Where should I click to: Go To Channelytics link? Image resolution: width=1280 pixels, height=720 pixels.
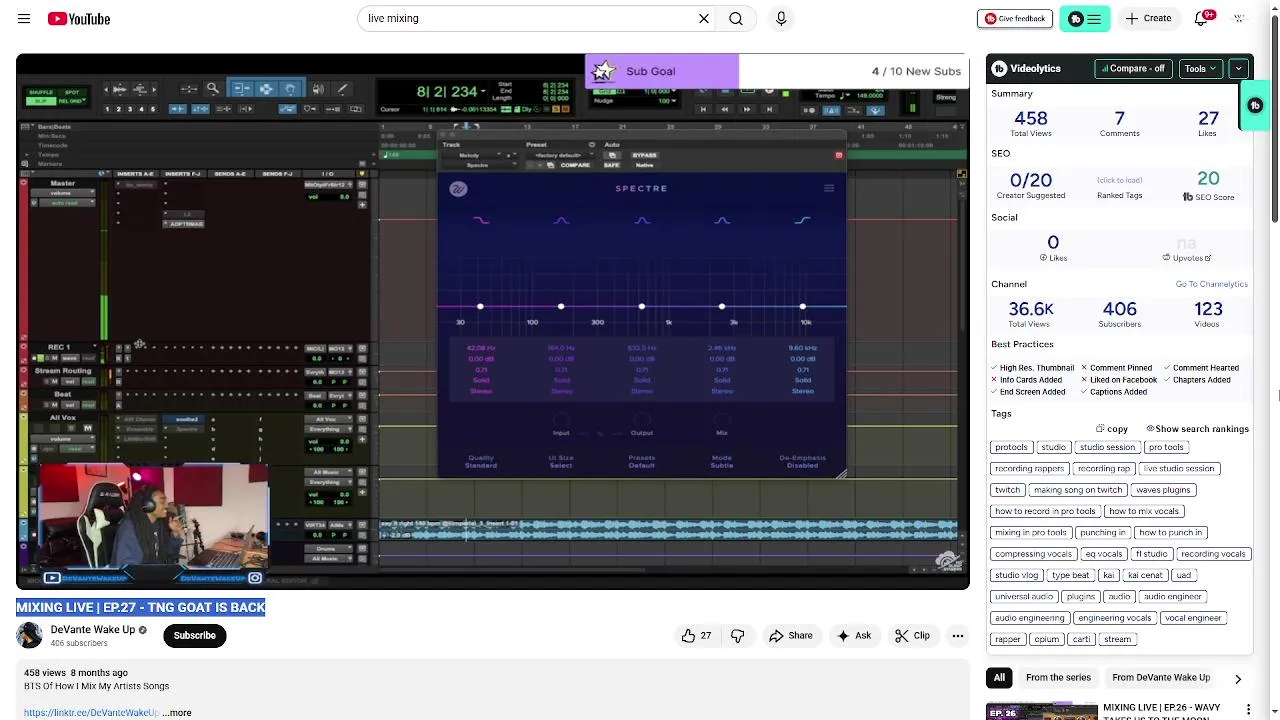point(1211,284)
